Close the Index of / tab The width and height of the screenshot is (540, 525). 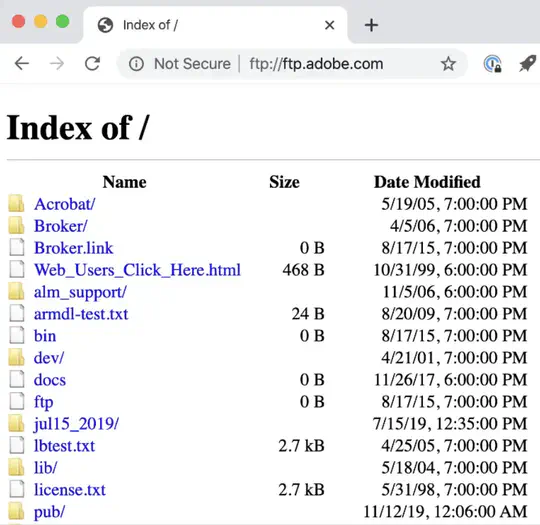pos(330,25)
